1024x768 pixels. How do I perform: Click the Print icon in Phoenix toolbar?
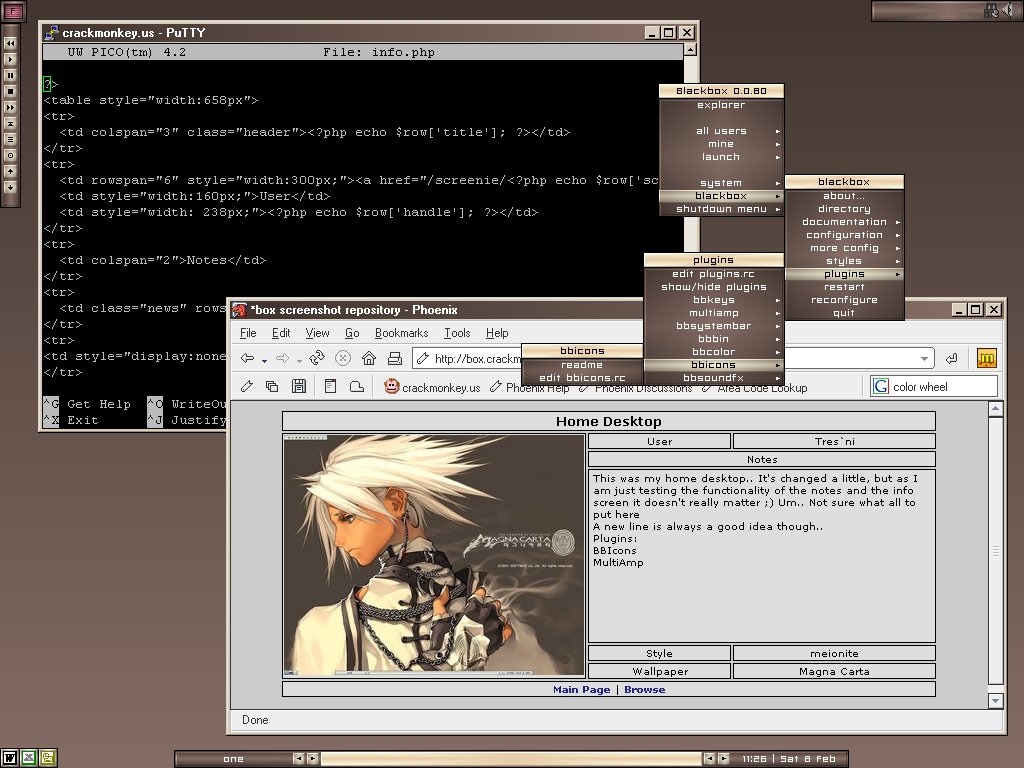pos(395,358)
